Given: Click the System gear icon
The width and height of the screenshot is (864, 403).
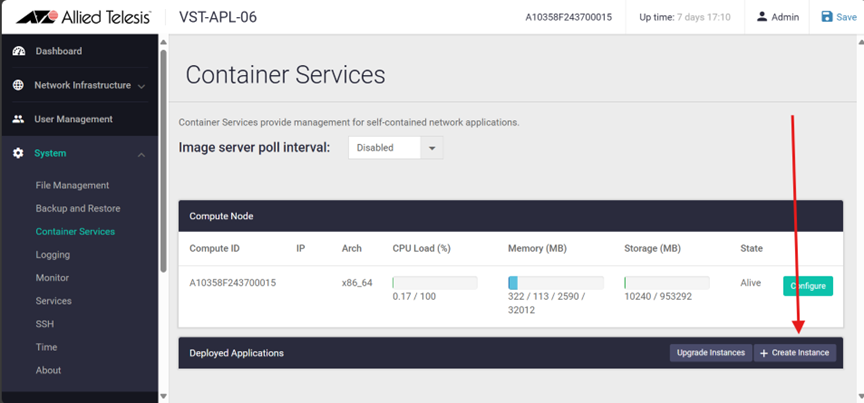Looking at the screenshot, I should (x=18, y=153).
